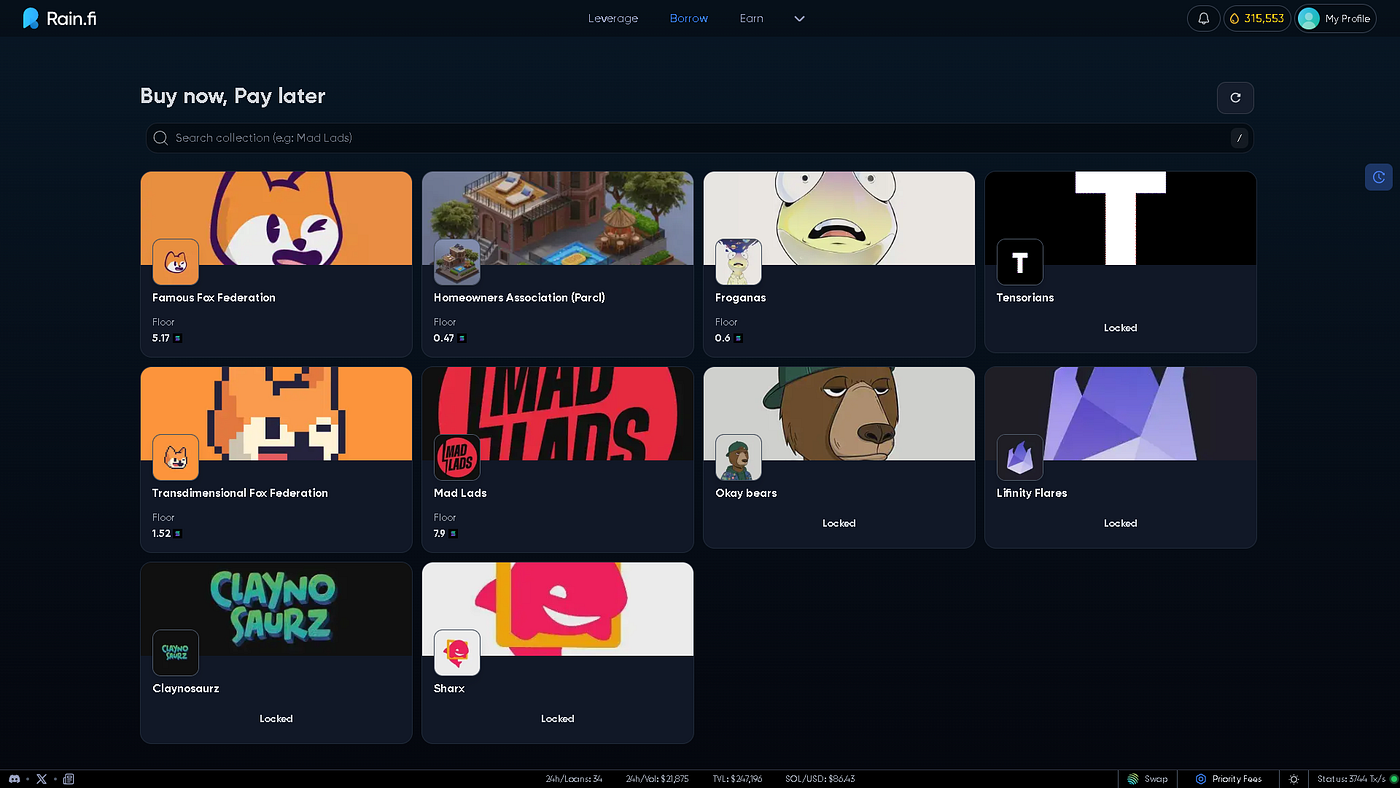Viewport: 1400px width, 788px height.
Task: Click the 5.17 floor price value
Action: (161, 338)
